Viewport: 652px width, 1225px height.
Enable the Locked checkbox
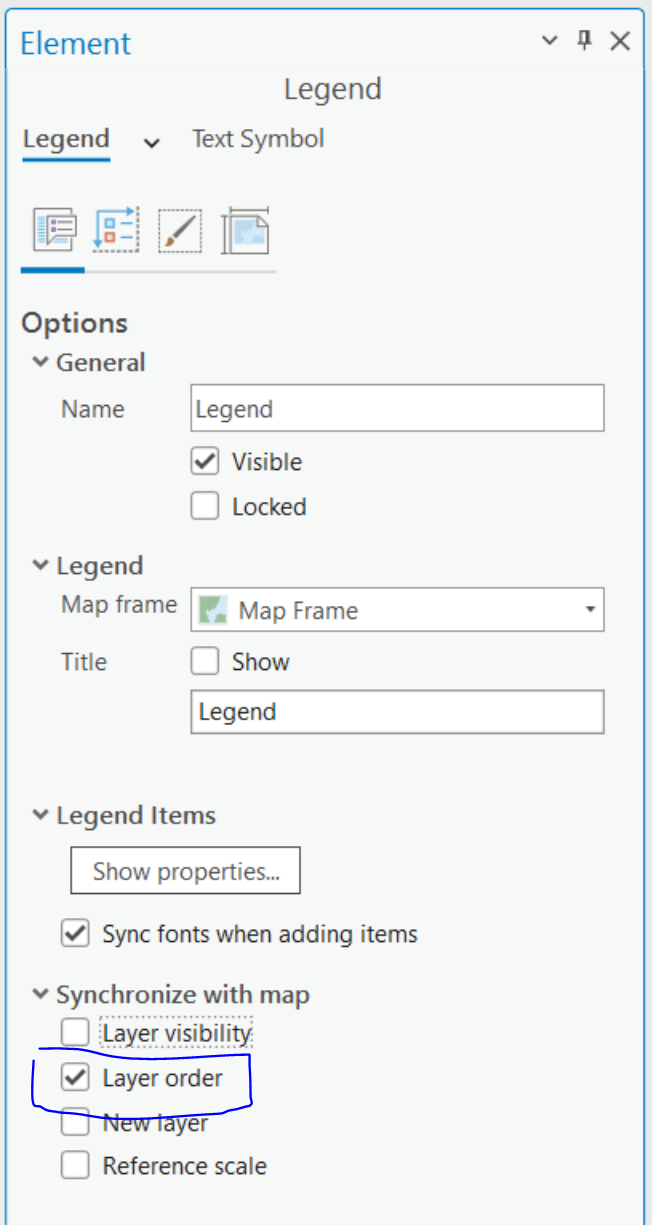pyautogui.click(x=205, y=507)
